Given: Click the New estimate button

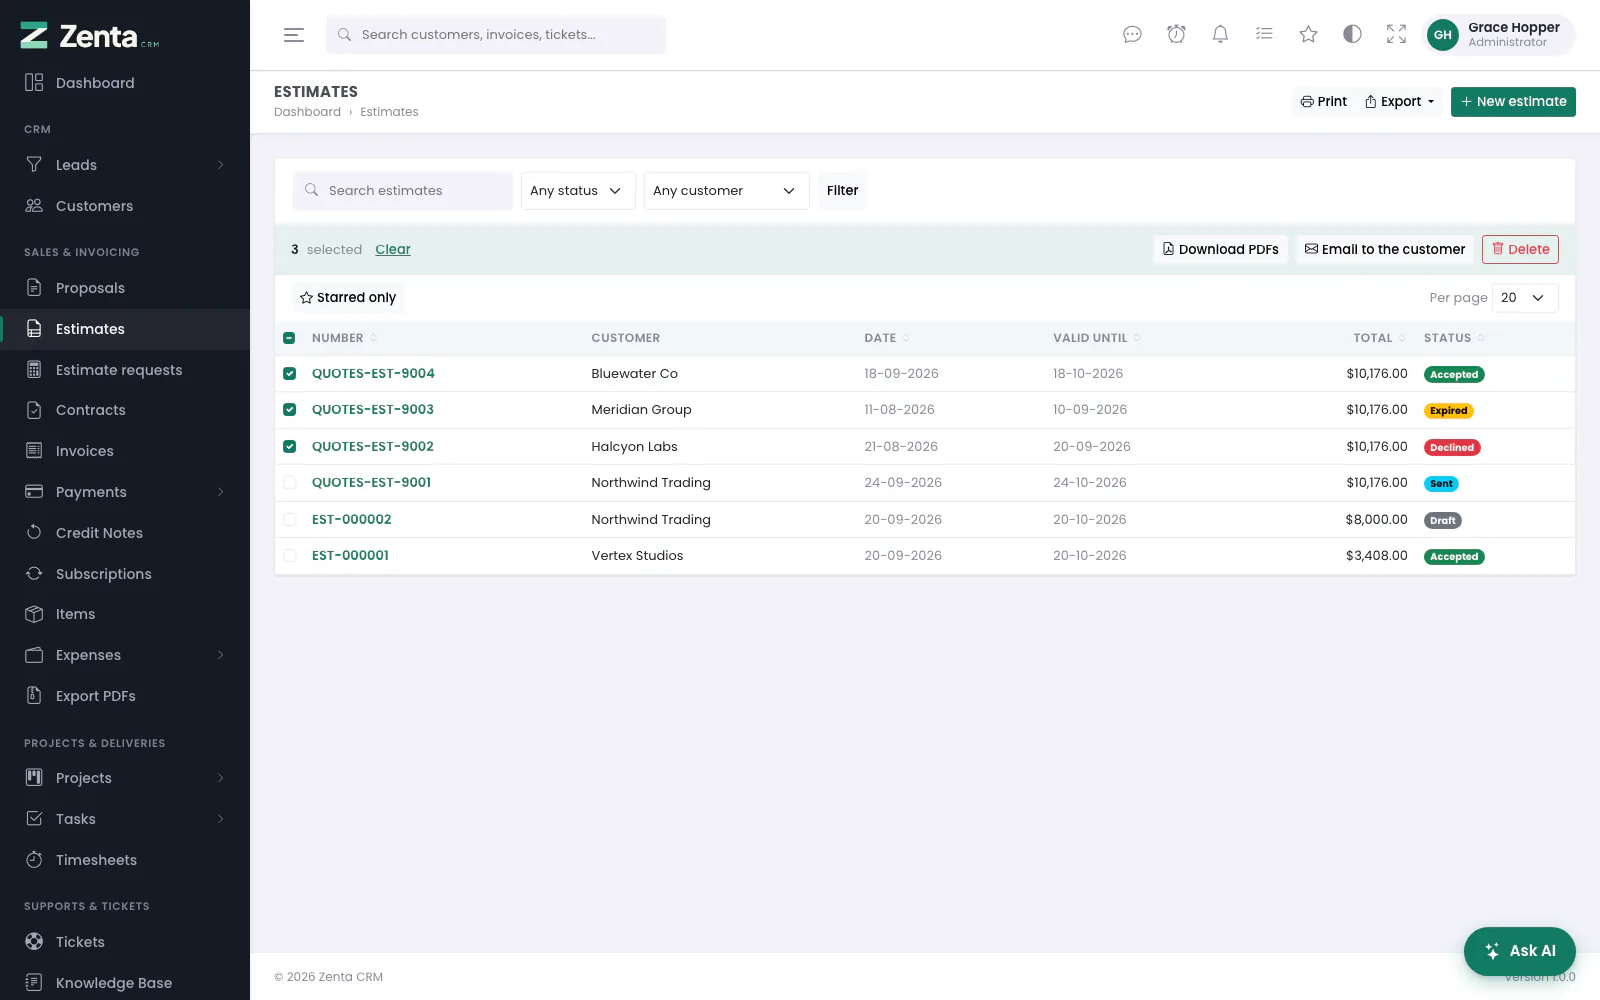Looking at the screenshot, I should point(1513,102).
